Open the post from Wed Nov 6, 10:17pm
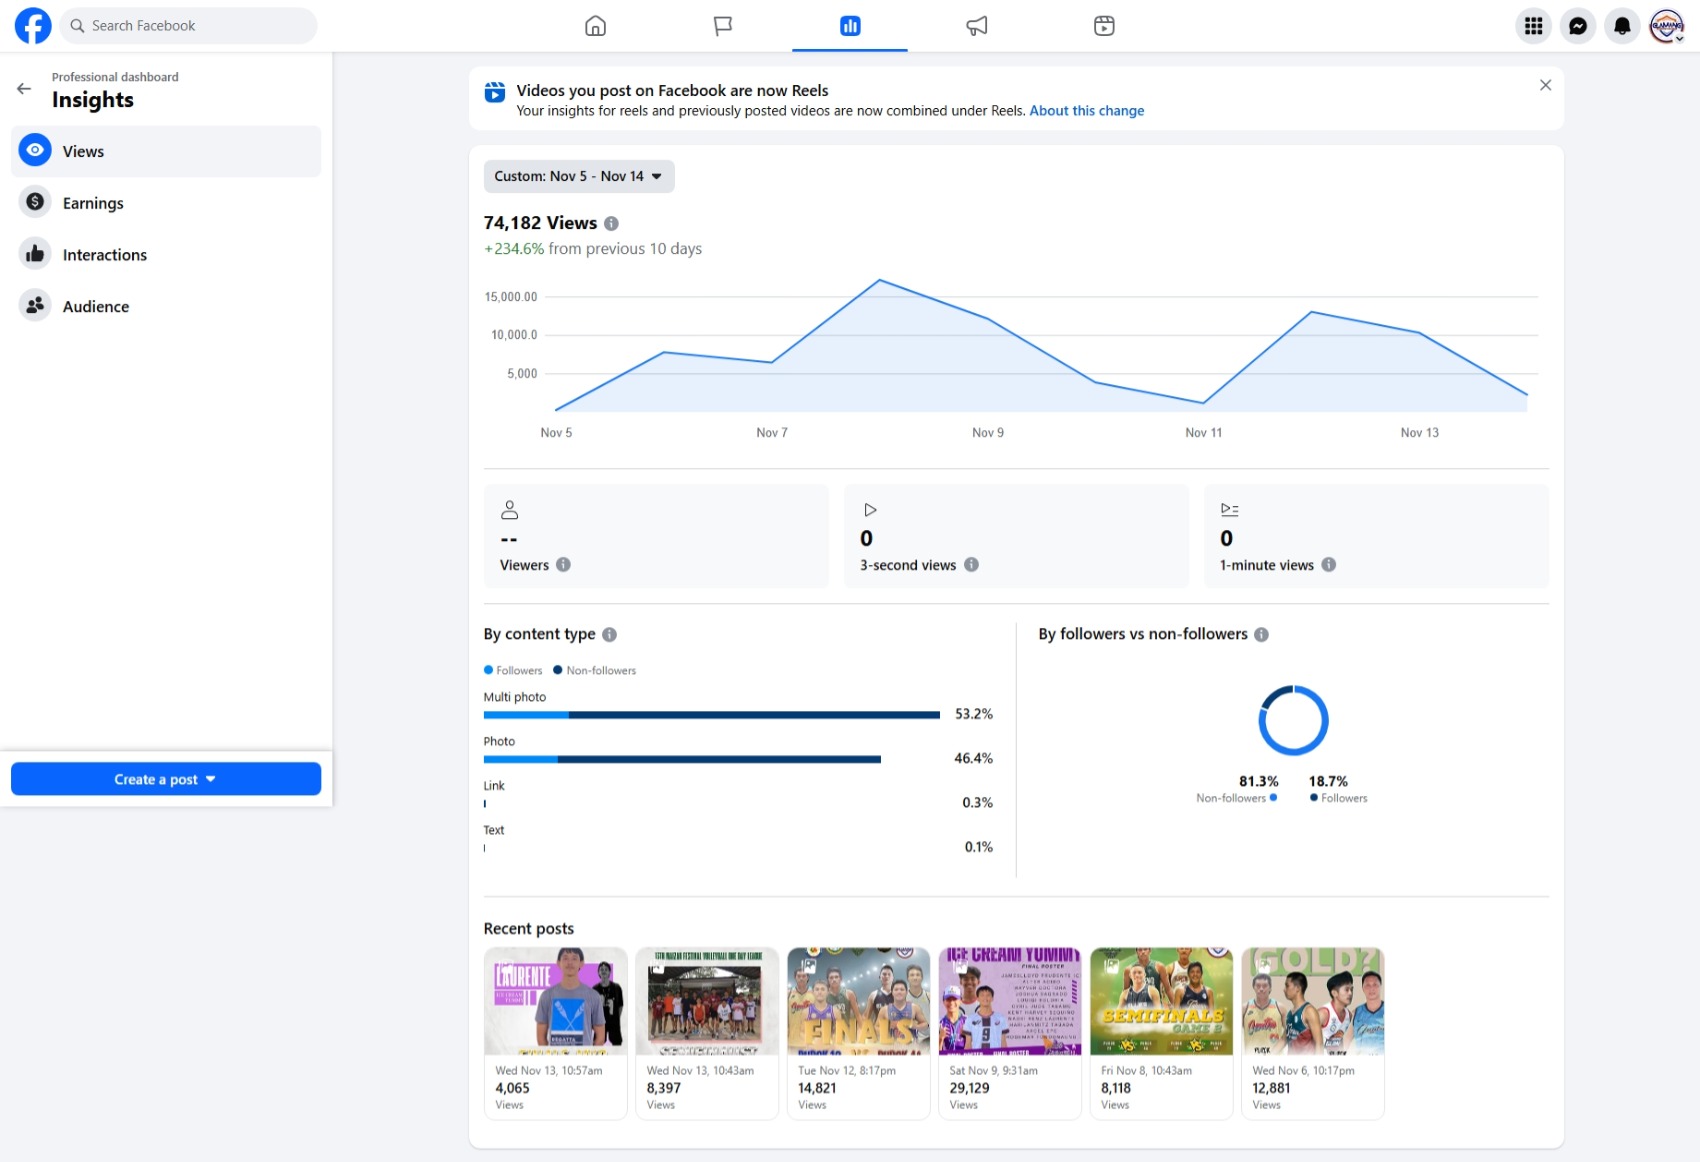The width and height of the screenshot is (1700, 1162). (x=1313, y=1033)
